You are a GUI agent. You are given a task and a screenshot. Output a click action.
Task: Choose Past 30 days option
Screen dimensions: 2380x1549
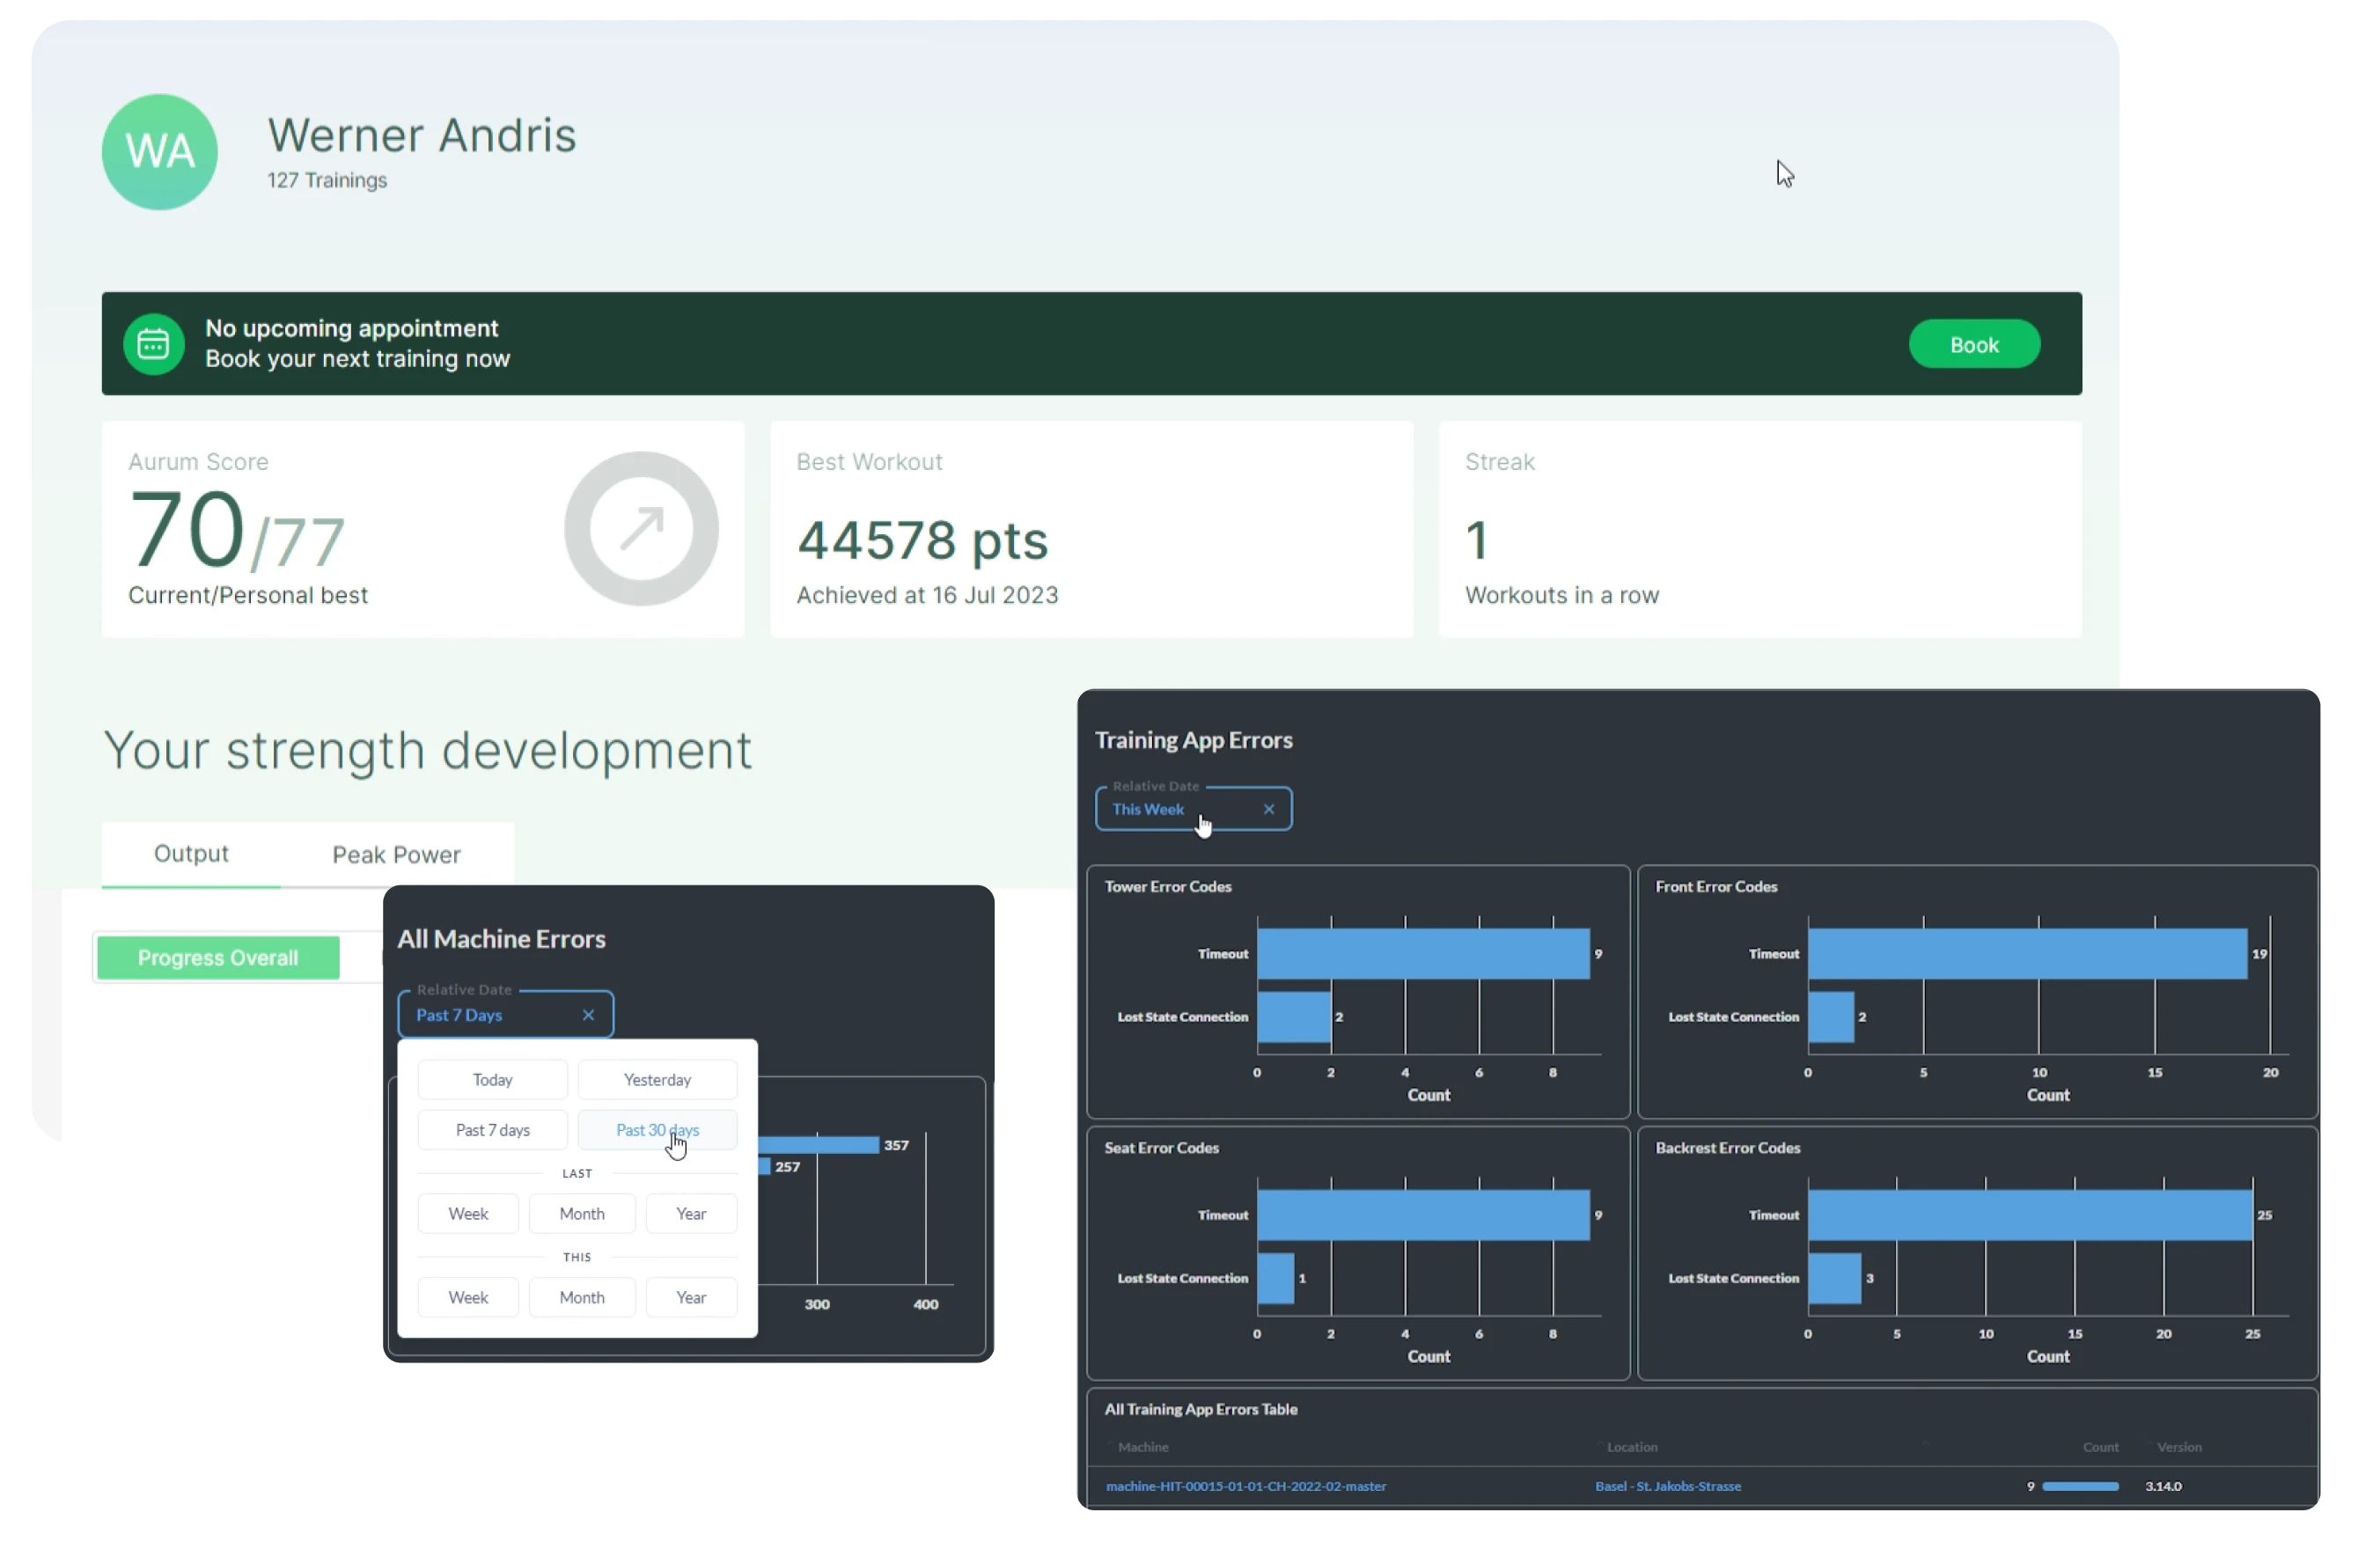[x=657, y=1130]
